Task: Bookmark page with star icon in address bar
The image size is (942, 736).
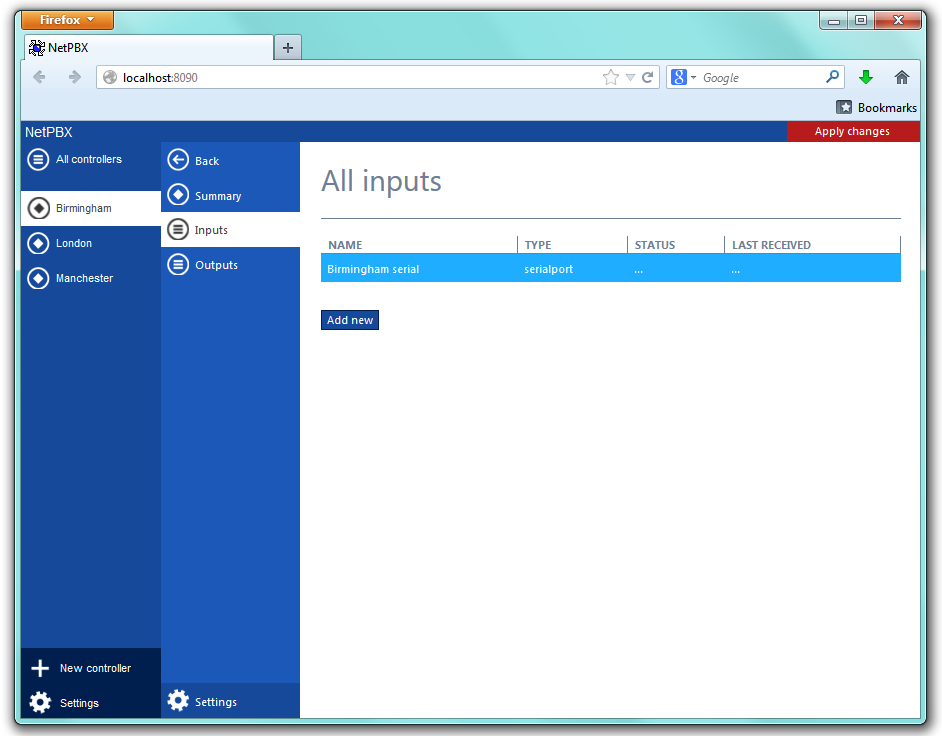Action: (x=610, y=77)
